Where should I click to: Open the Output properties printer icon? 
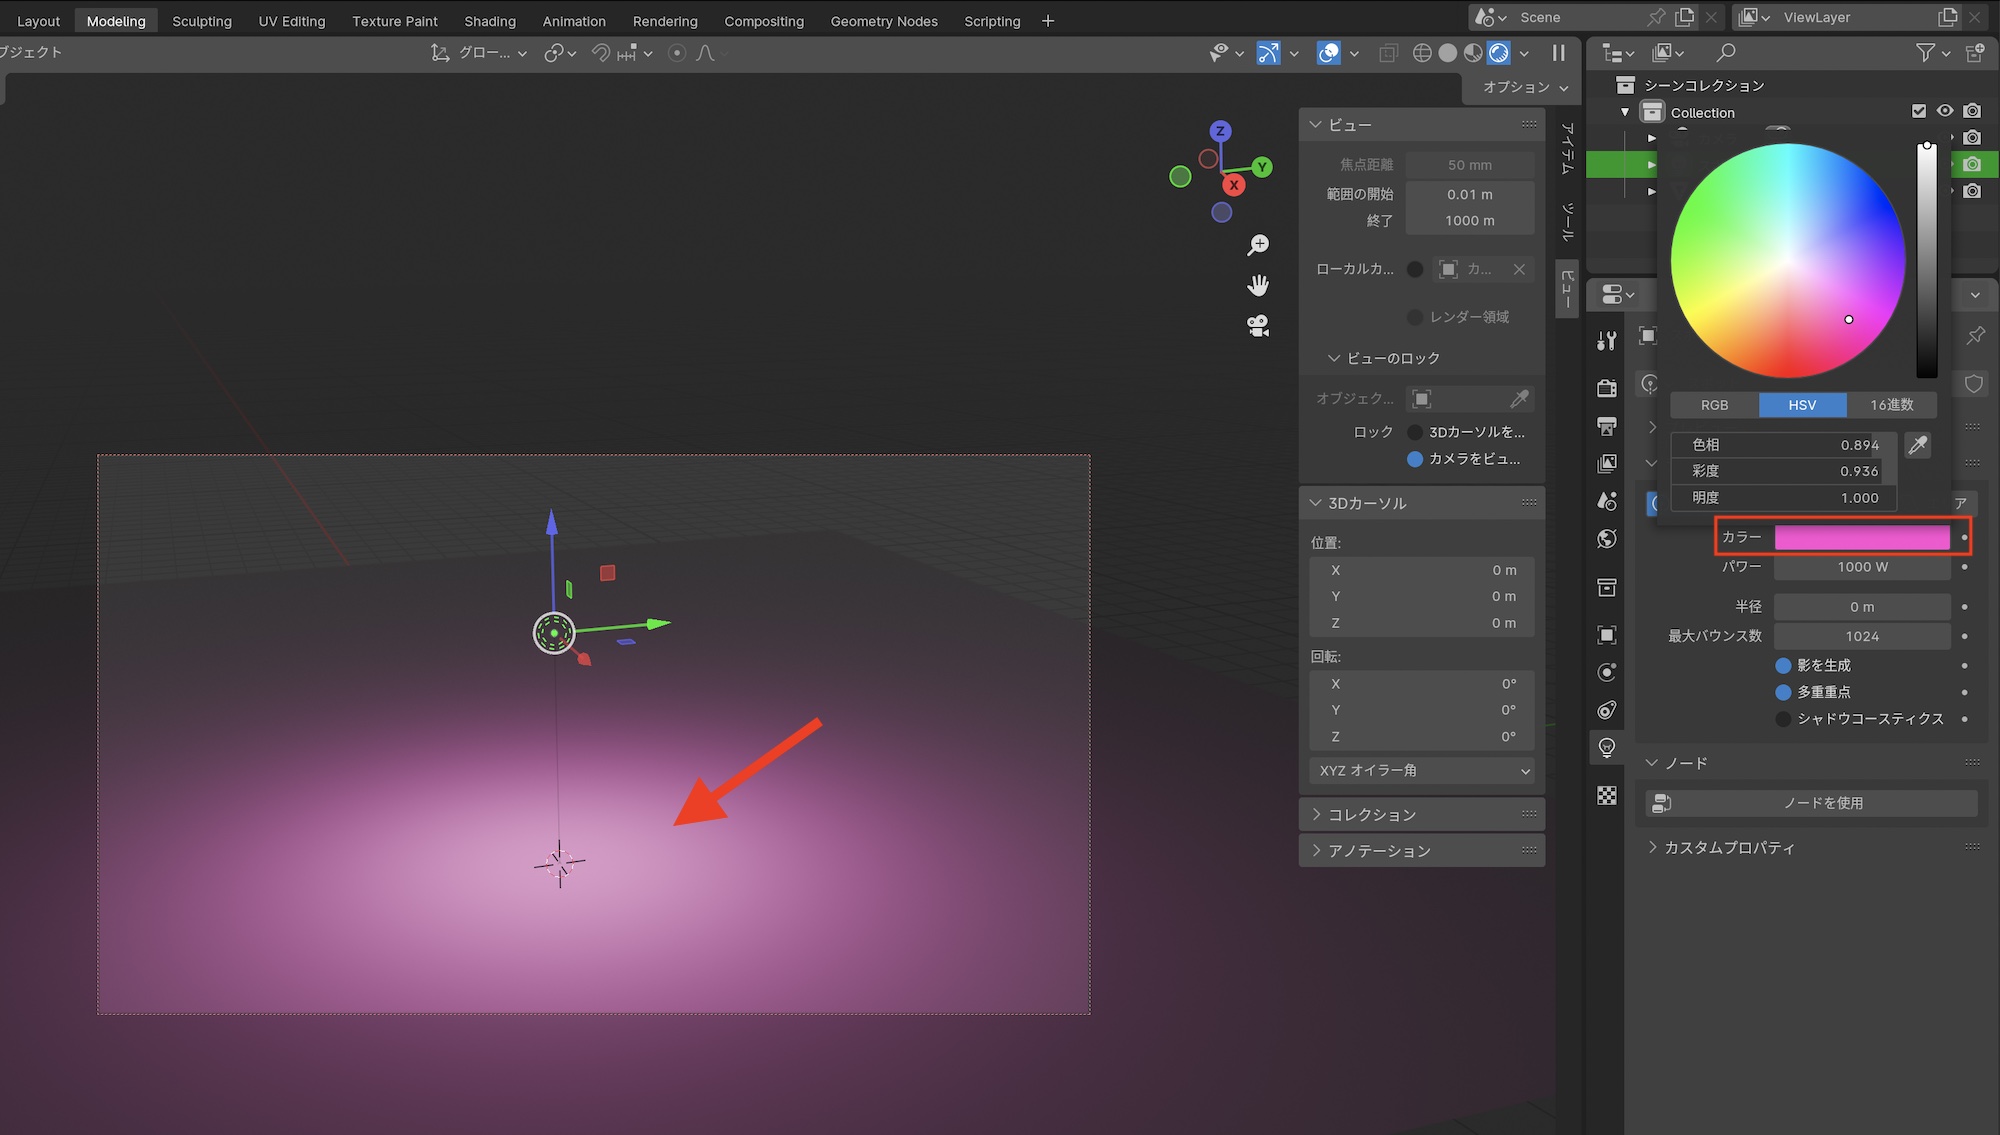[1606, 425]
